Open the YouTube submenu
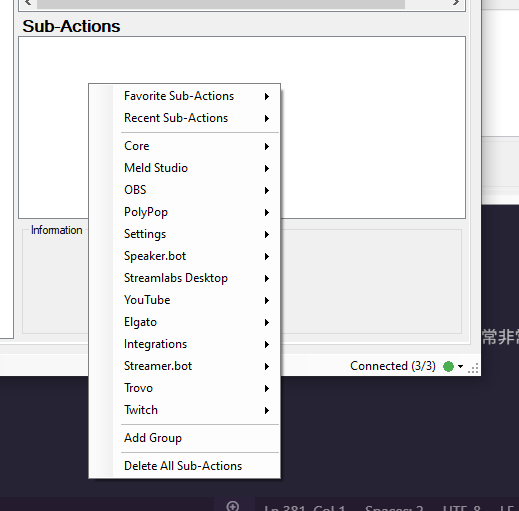Image resolution: width=519 pixels, height=511 pixels. click(x=184, y=300)
